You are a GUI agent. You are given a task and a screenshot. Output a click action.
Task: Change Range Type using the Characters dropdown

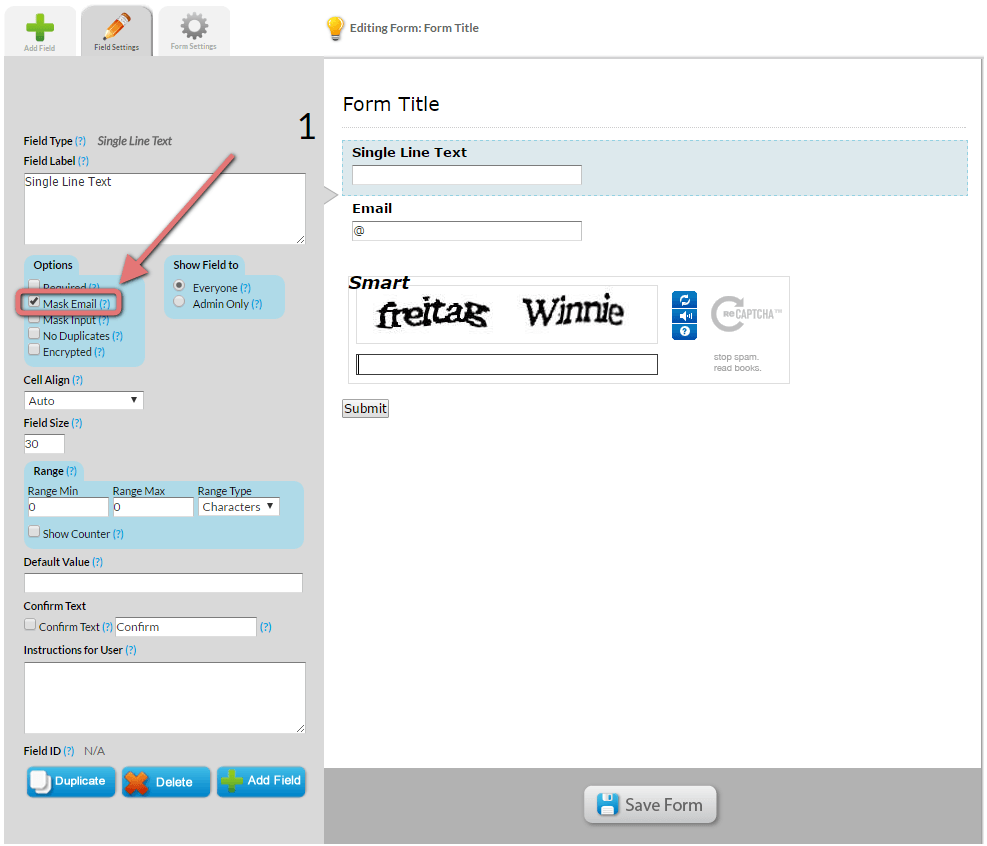pyautogui.click(x=239, y=506)
